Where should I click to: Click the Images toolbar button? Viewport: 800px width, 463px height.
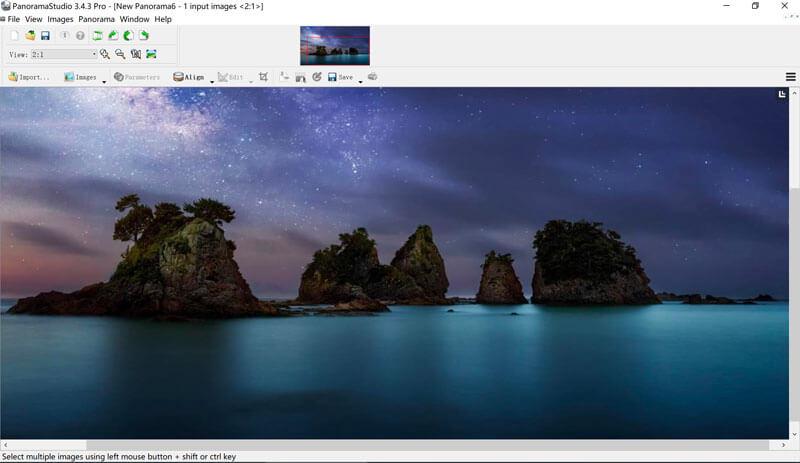click(80, 77)
